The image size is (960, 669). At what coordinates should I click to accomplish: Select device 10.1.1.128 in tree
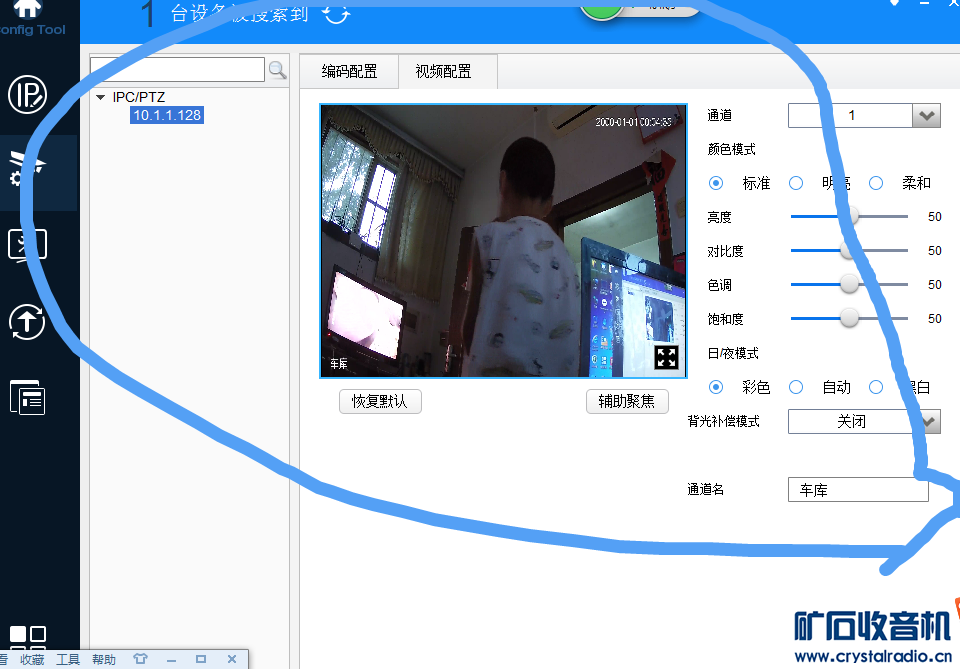167,115
